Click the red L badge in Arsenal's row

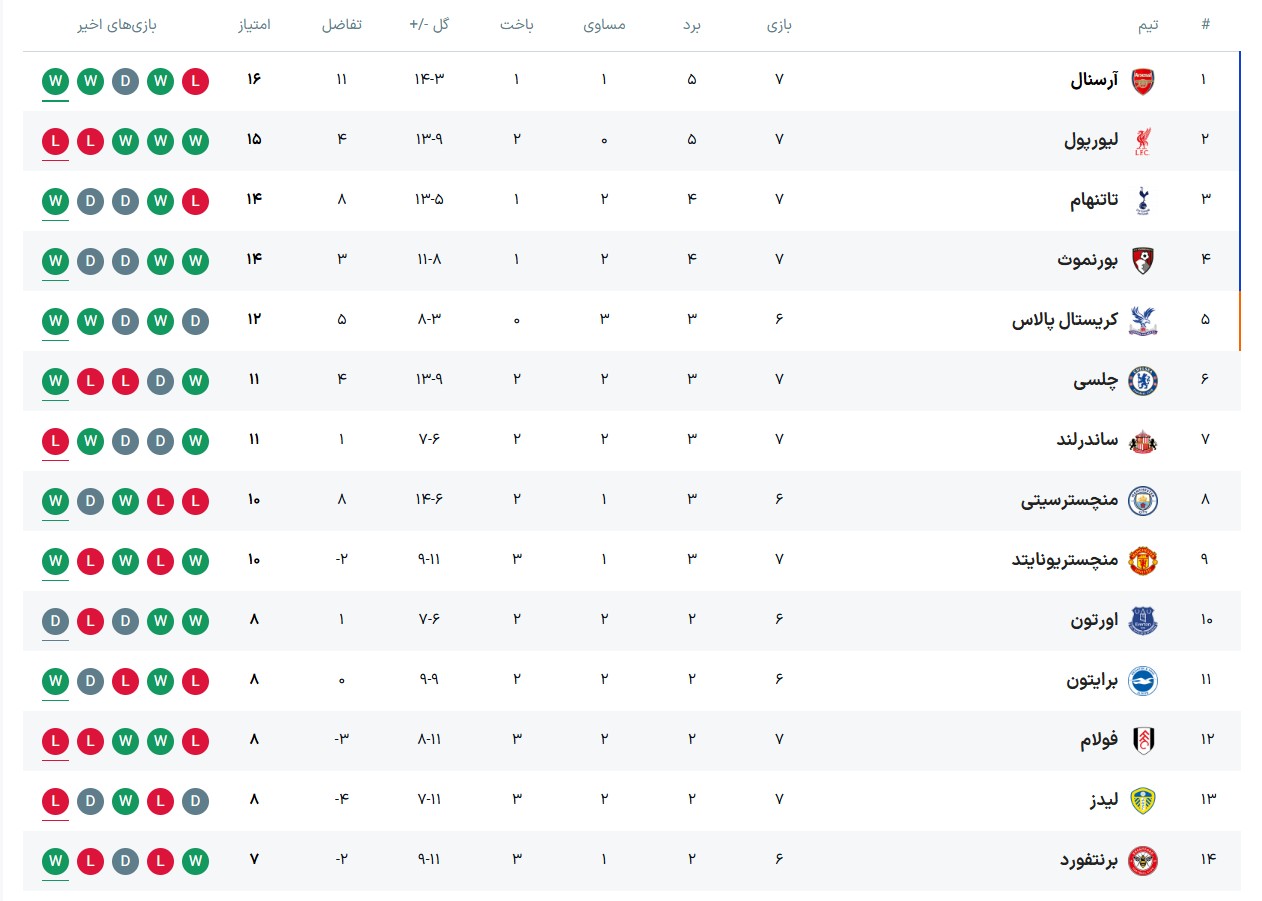click(196, 80)
